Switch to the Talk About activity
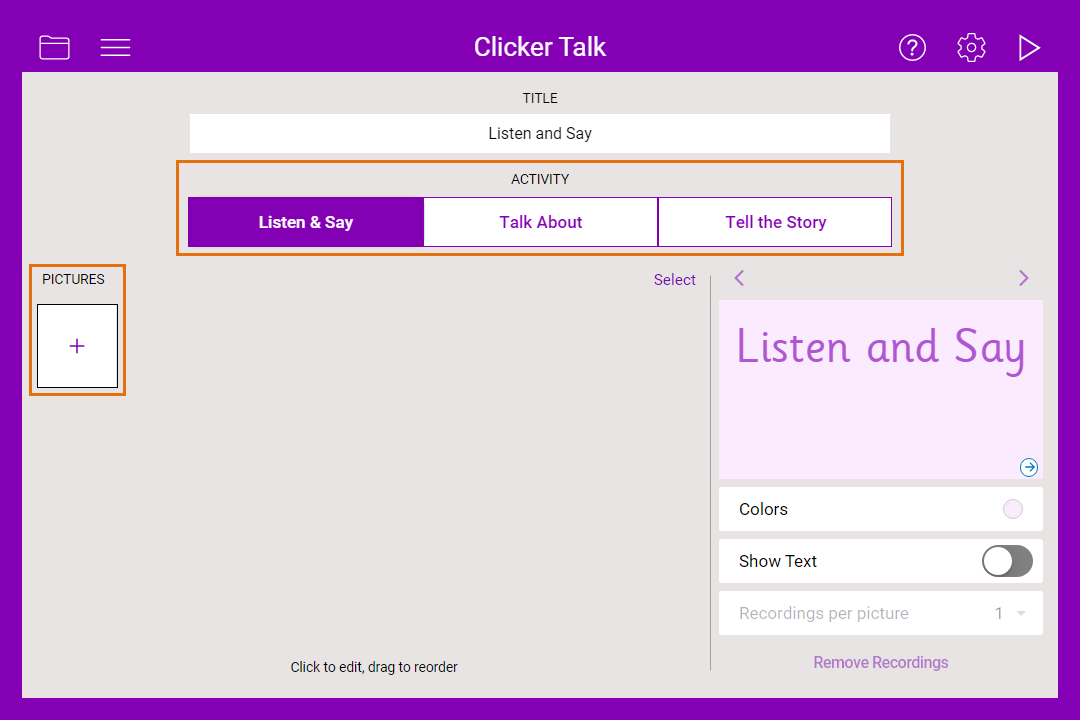 pos(541,222)
